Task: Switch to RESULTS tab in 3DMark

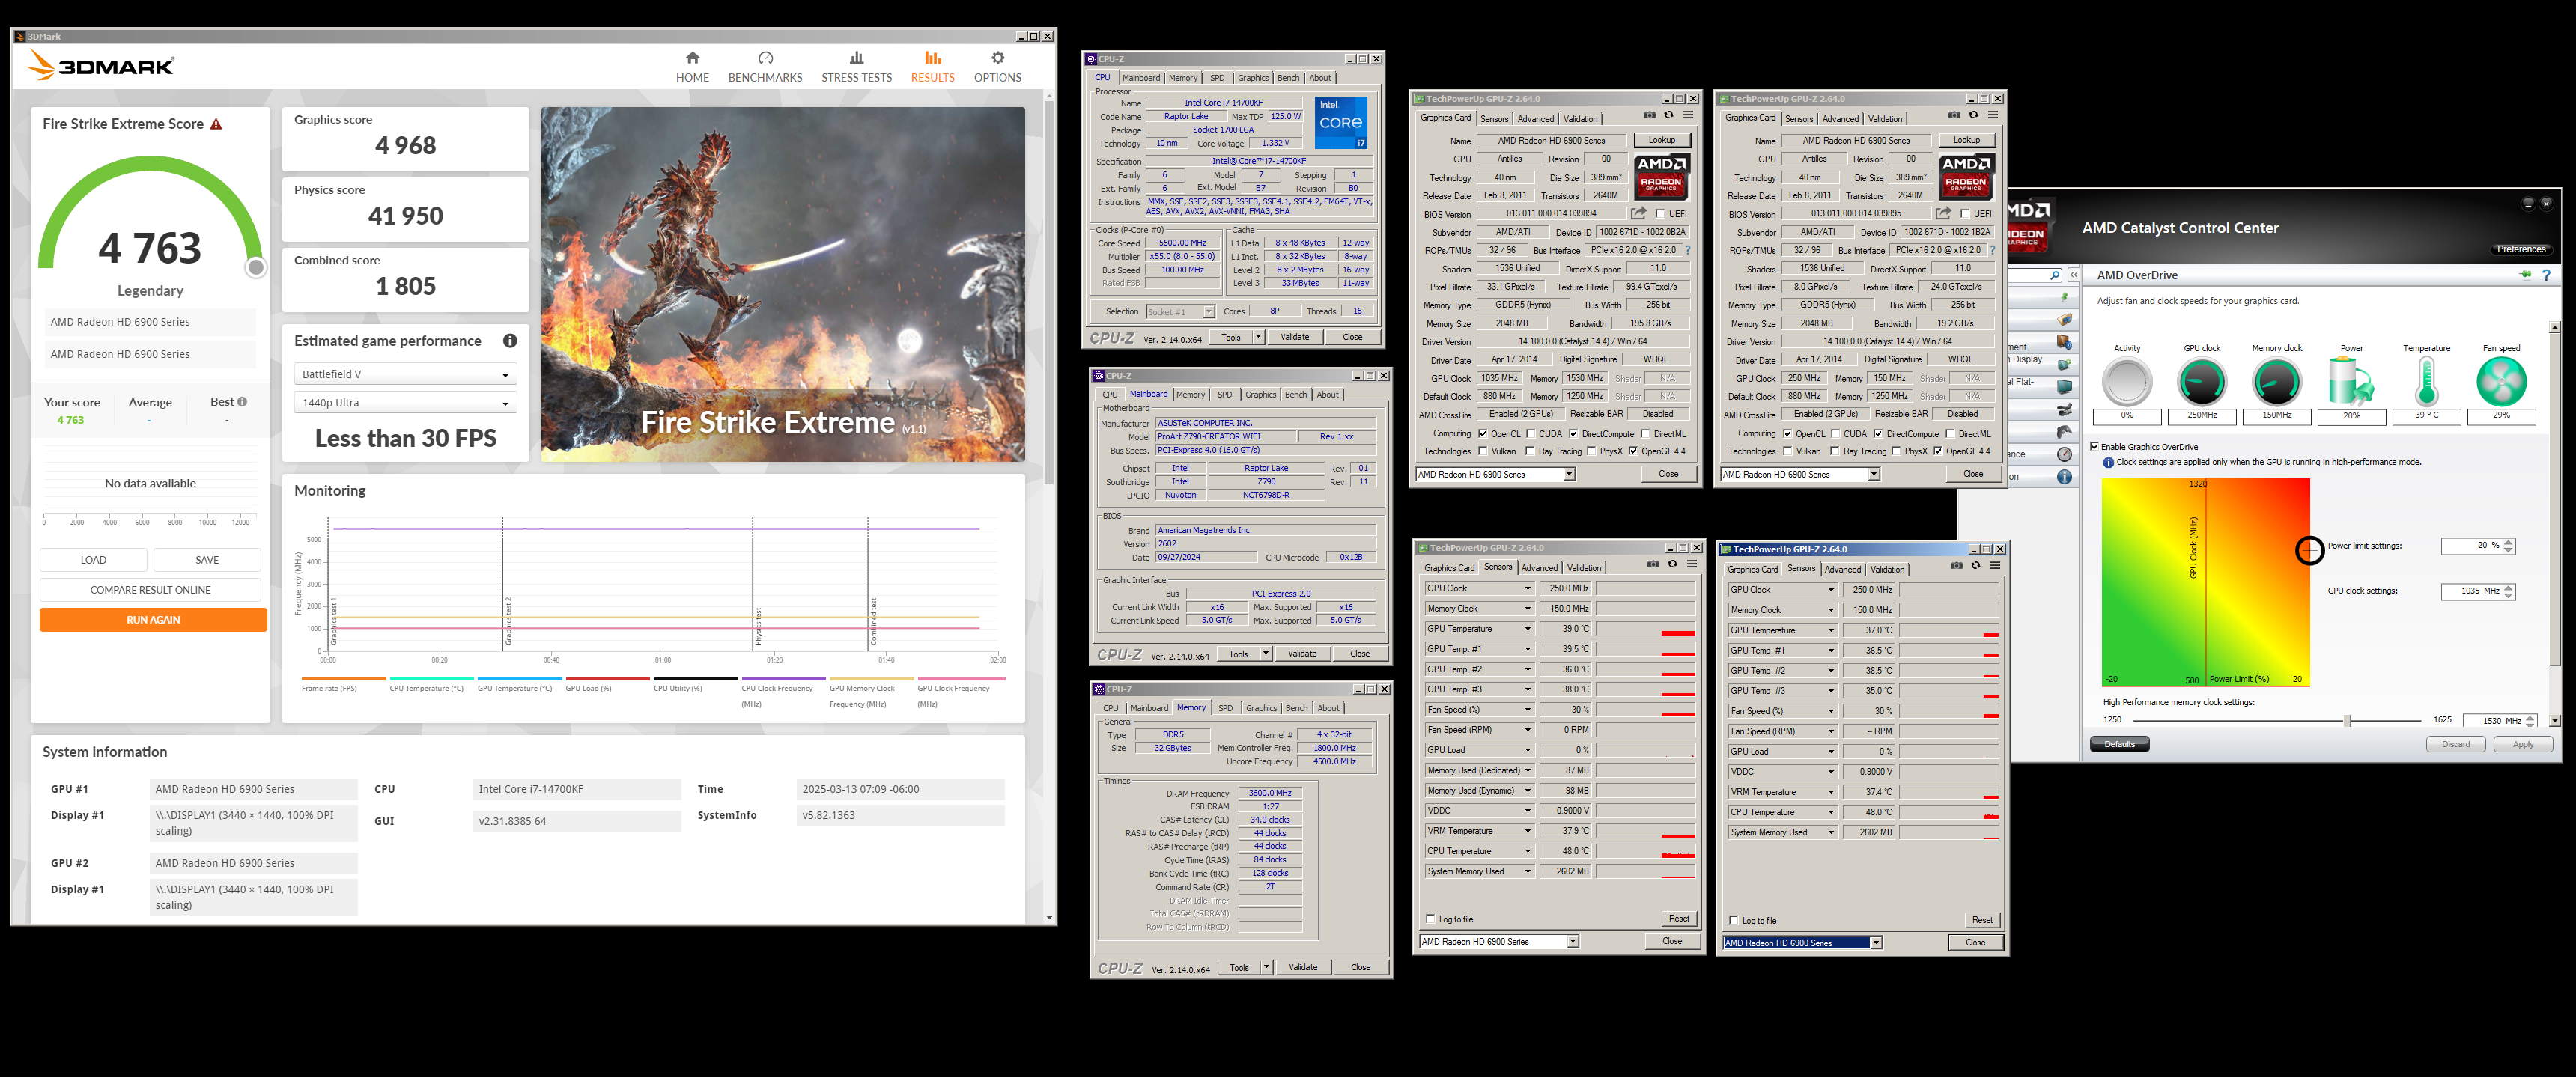Action: point(932,67)
